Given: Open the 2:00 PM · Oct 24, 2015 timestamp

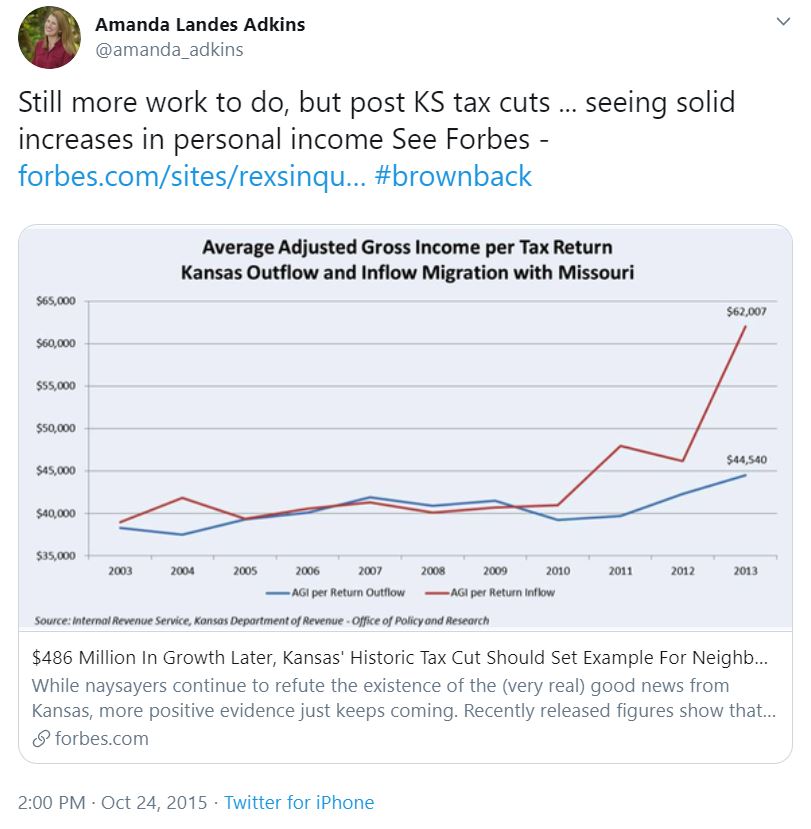Looking at the screenshot, I should coord(113,802).
